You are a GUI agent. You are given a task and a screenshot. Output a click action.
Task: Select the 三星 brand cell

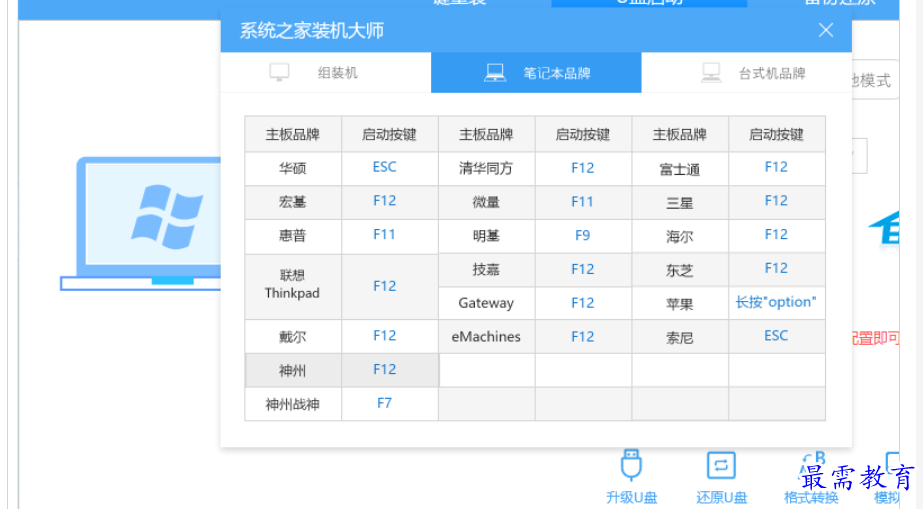(x=679, y=203)
